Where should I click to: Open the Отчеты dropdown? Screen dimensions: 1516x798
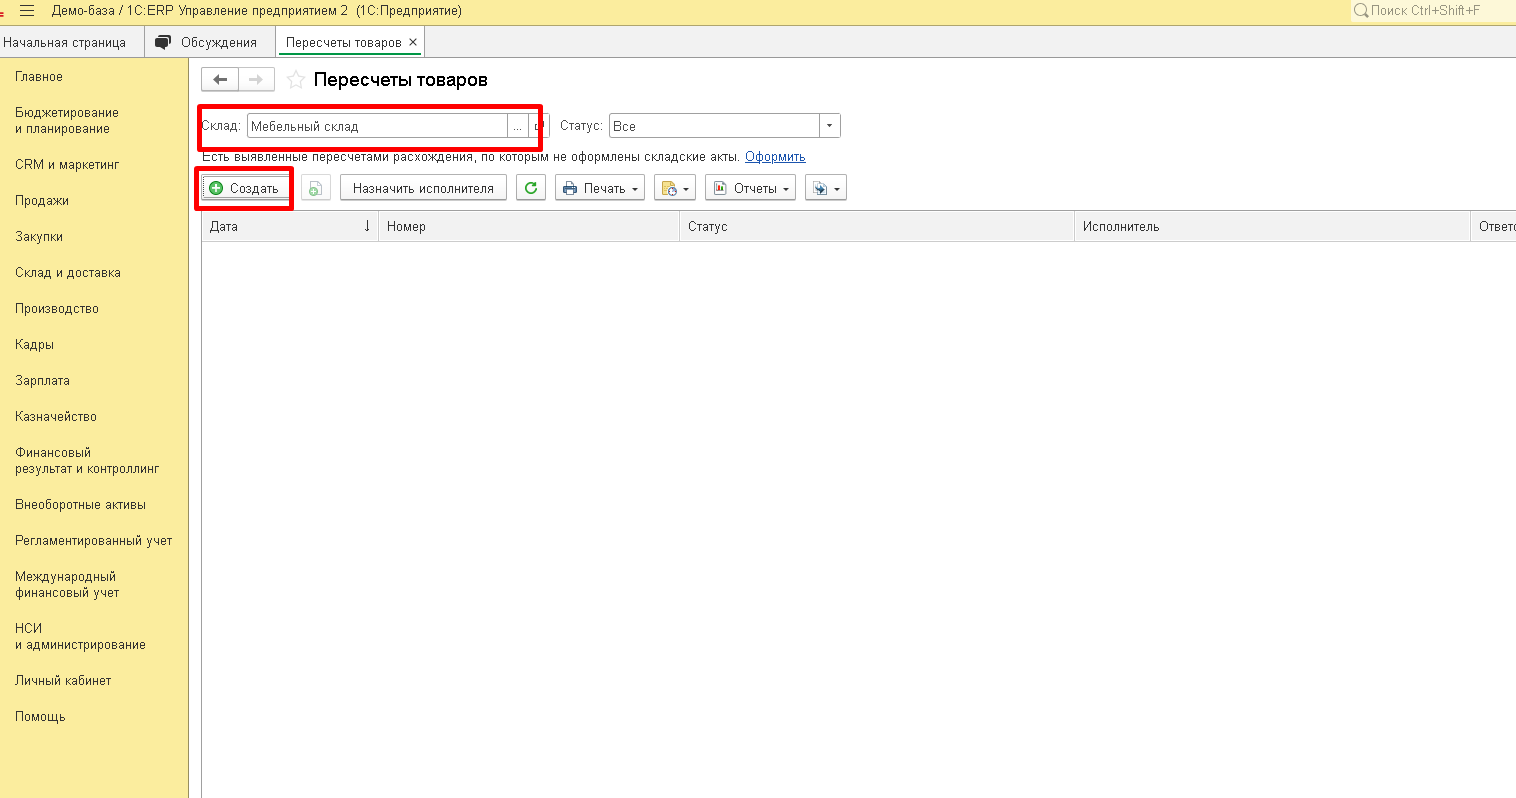click(x=751, y=188)
